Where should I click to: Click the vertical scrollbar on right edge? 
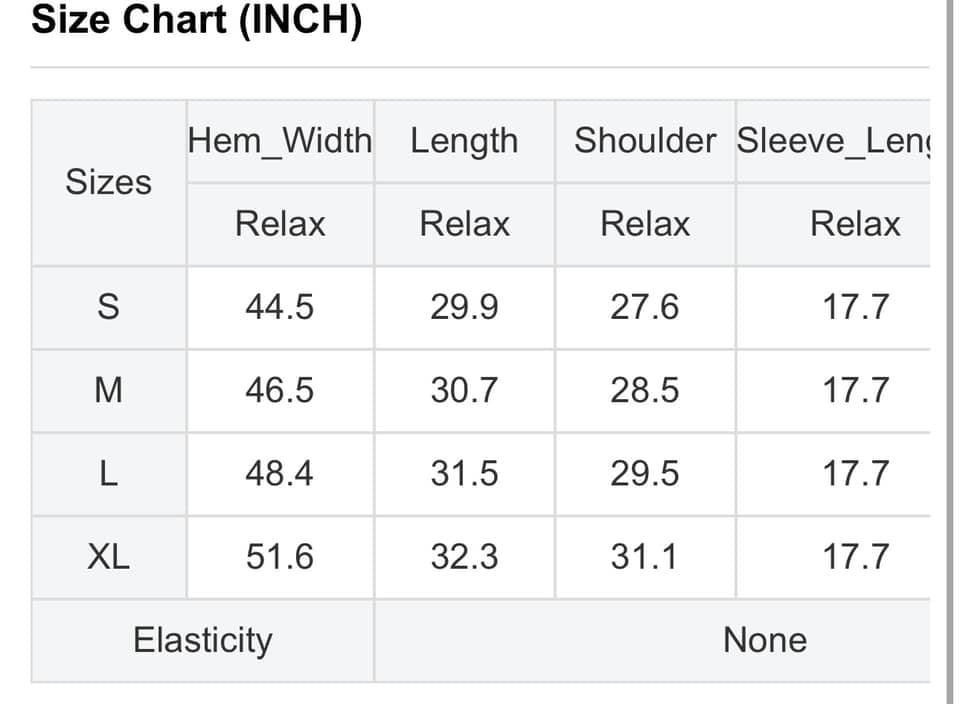click(949, 352)
